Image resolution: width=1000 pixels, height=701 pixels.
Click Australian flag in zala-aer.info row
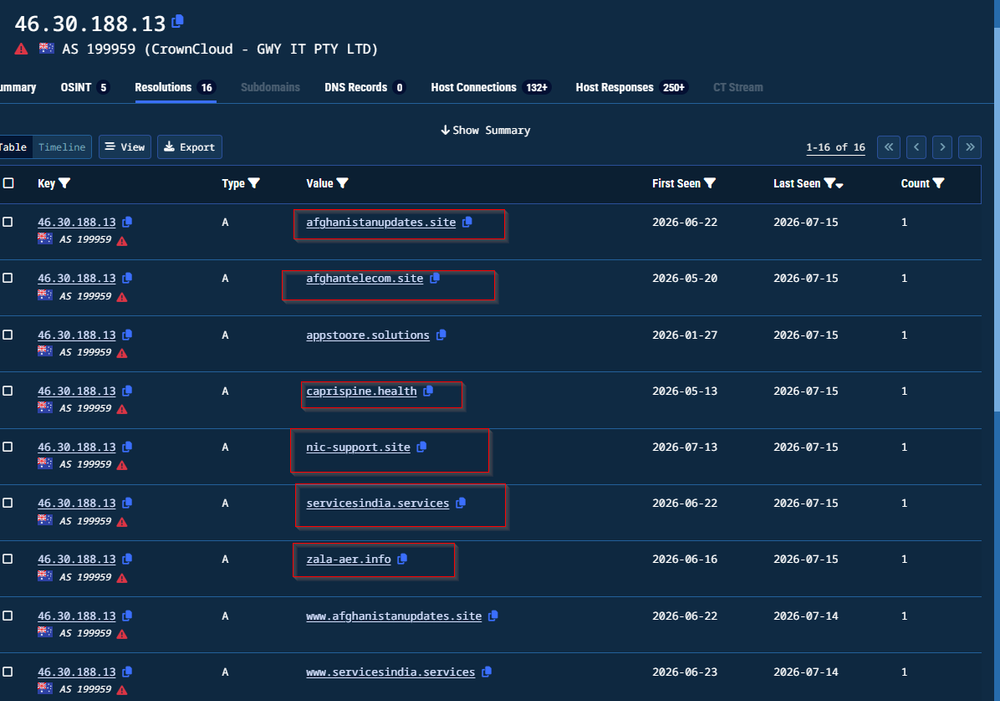click(x=45, y=575)
